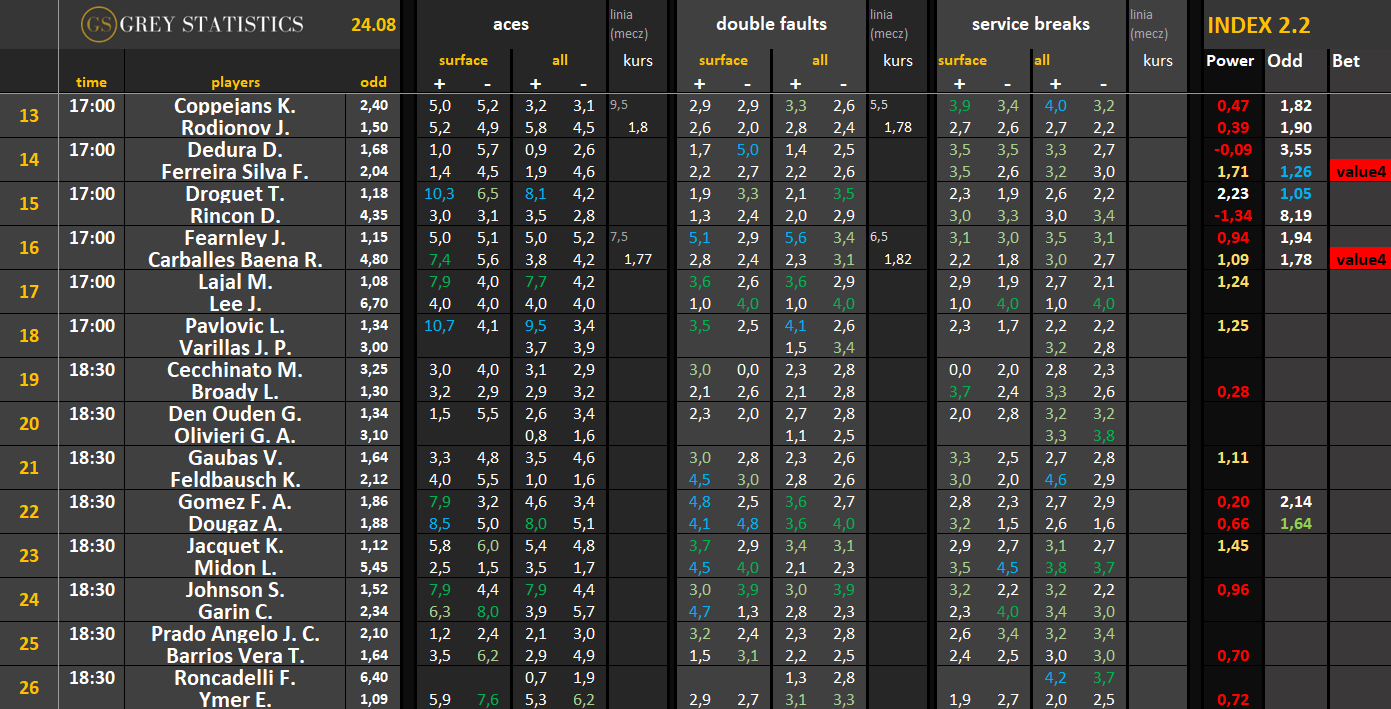Click player Ferreira Silva F.
Screen dimensions: 1391x709
tap(235, 172)
